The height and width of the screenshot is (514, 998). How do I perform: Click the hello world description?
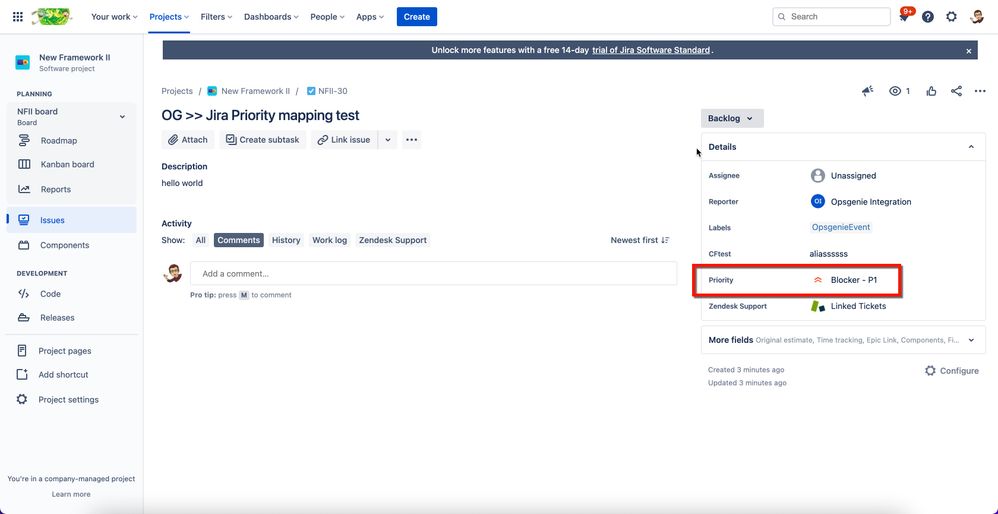182,183
